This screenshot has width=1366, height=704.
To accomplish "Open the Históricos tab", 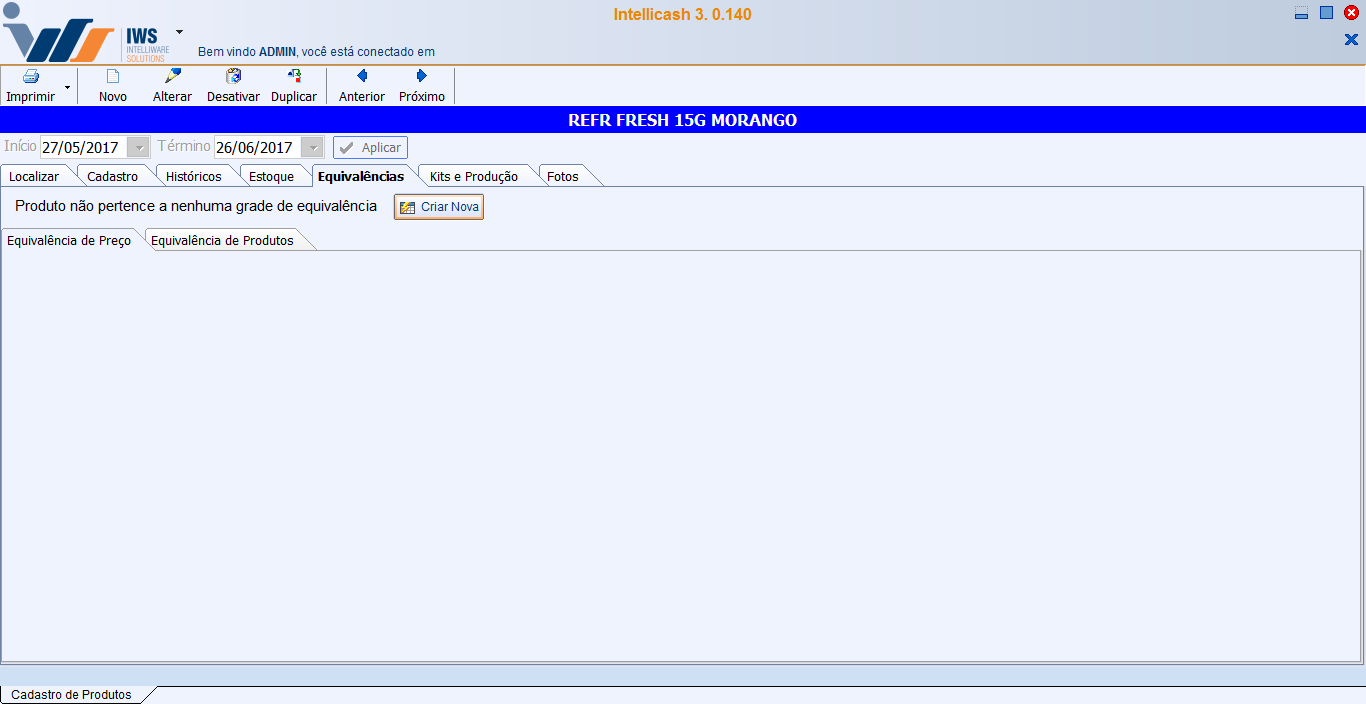I will (194, 176).
